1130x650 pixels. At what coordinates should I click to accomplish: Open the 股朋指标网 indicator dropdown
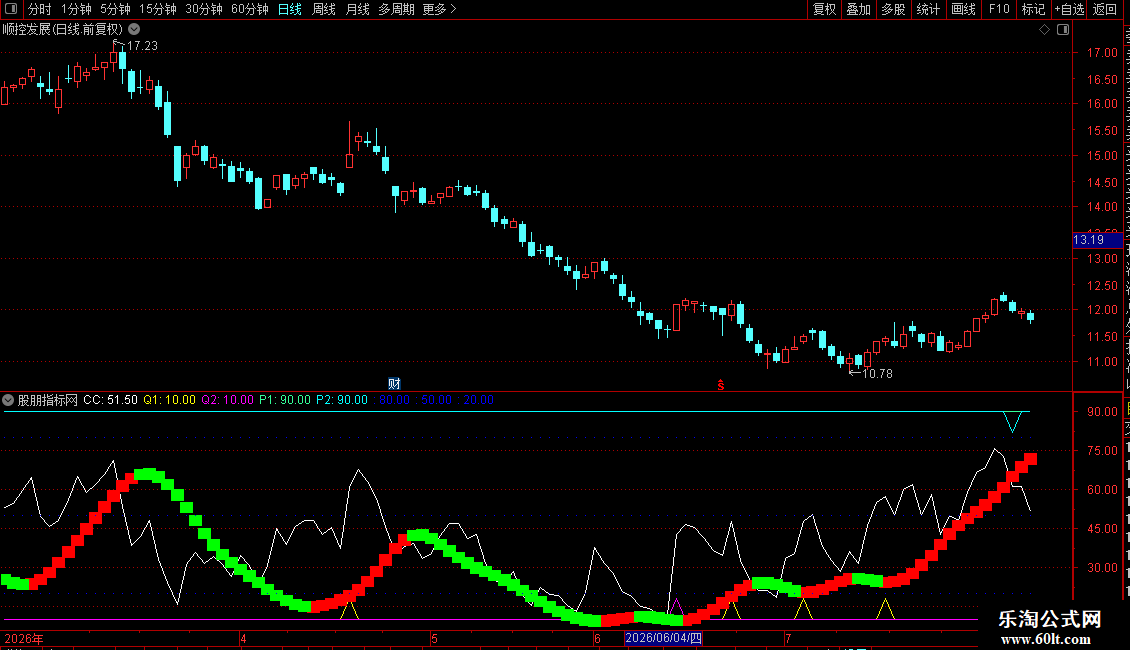pos(8,400)
